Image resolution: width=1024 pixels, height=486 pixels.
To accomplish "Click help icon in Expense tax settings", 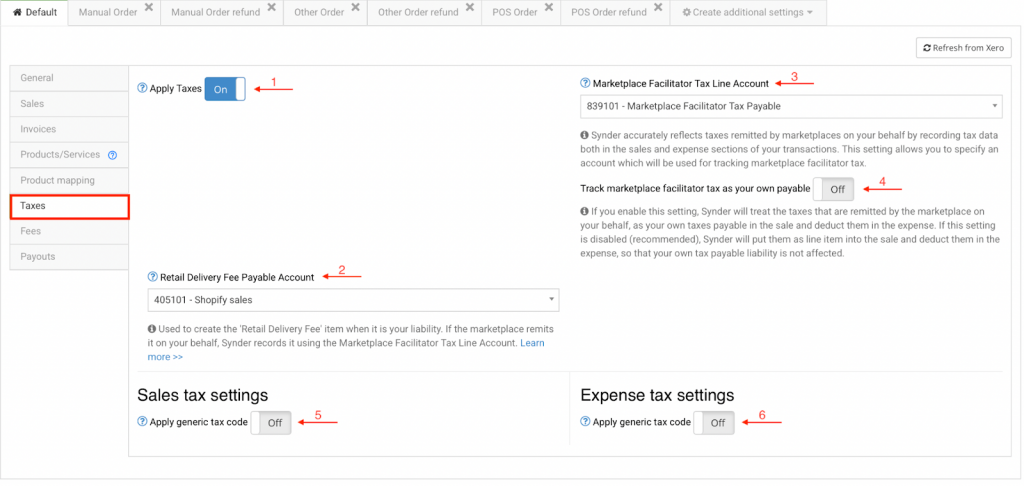I will click(585, 422).
